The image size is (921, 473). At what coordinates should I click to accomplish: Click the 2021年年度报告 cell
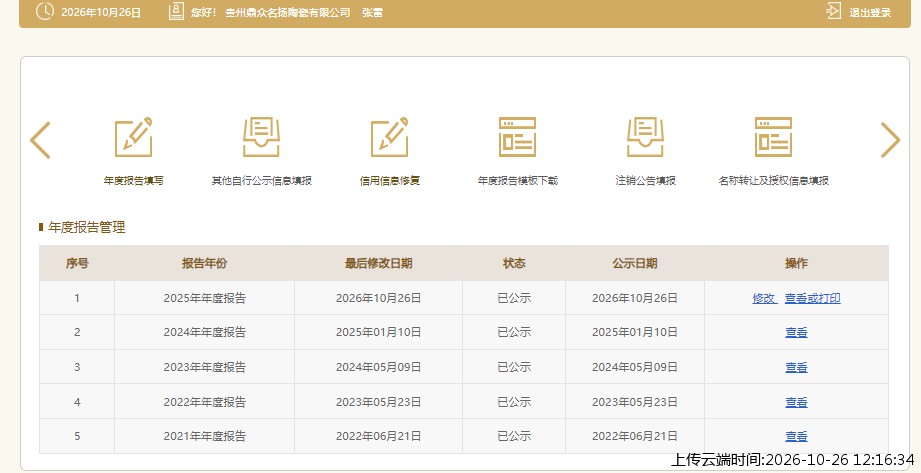point(204,437)
